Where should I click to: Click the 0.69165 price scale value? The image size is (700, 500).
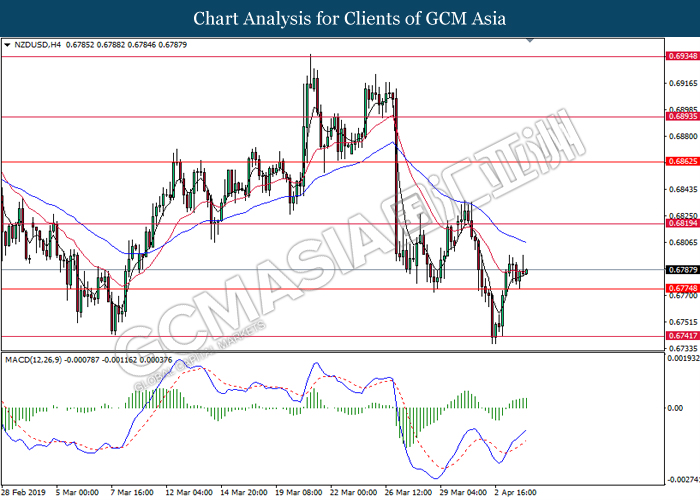683,83
